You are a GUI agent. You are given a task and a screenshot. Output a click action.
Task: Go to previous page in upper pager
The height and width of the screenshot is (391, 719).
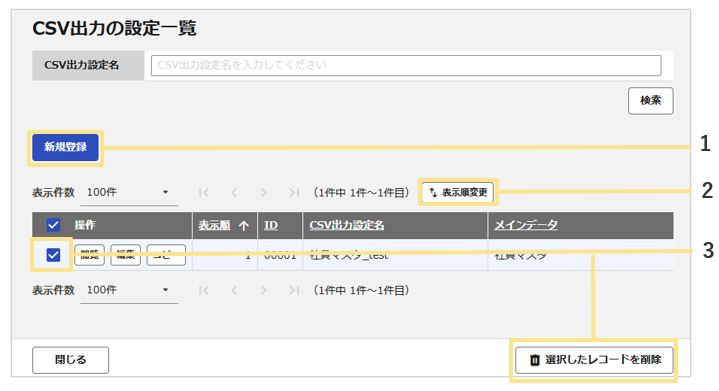coord(234,193)
